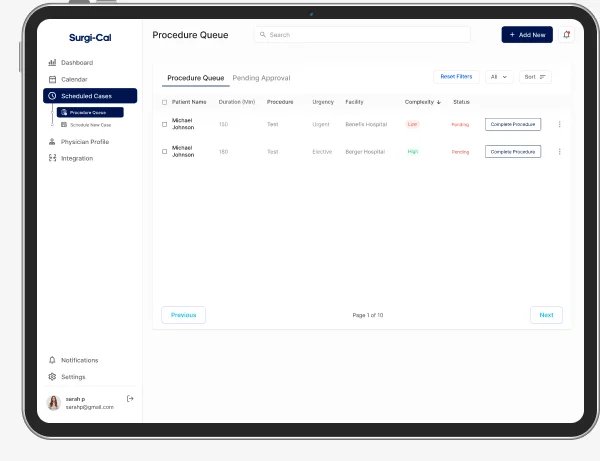Viewport: 600px width, 461px height.
Task: Open Schedule New Case in sidebar
Action: (x=86, y=125)
